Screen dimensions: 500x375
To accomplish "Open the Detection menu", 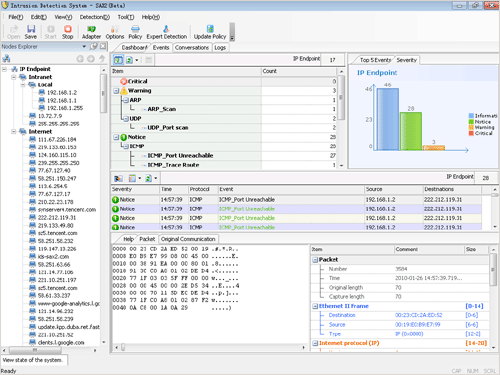I will coord(95,17).
